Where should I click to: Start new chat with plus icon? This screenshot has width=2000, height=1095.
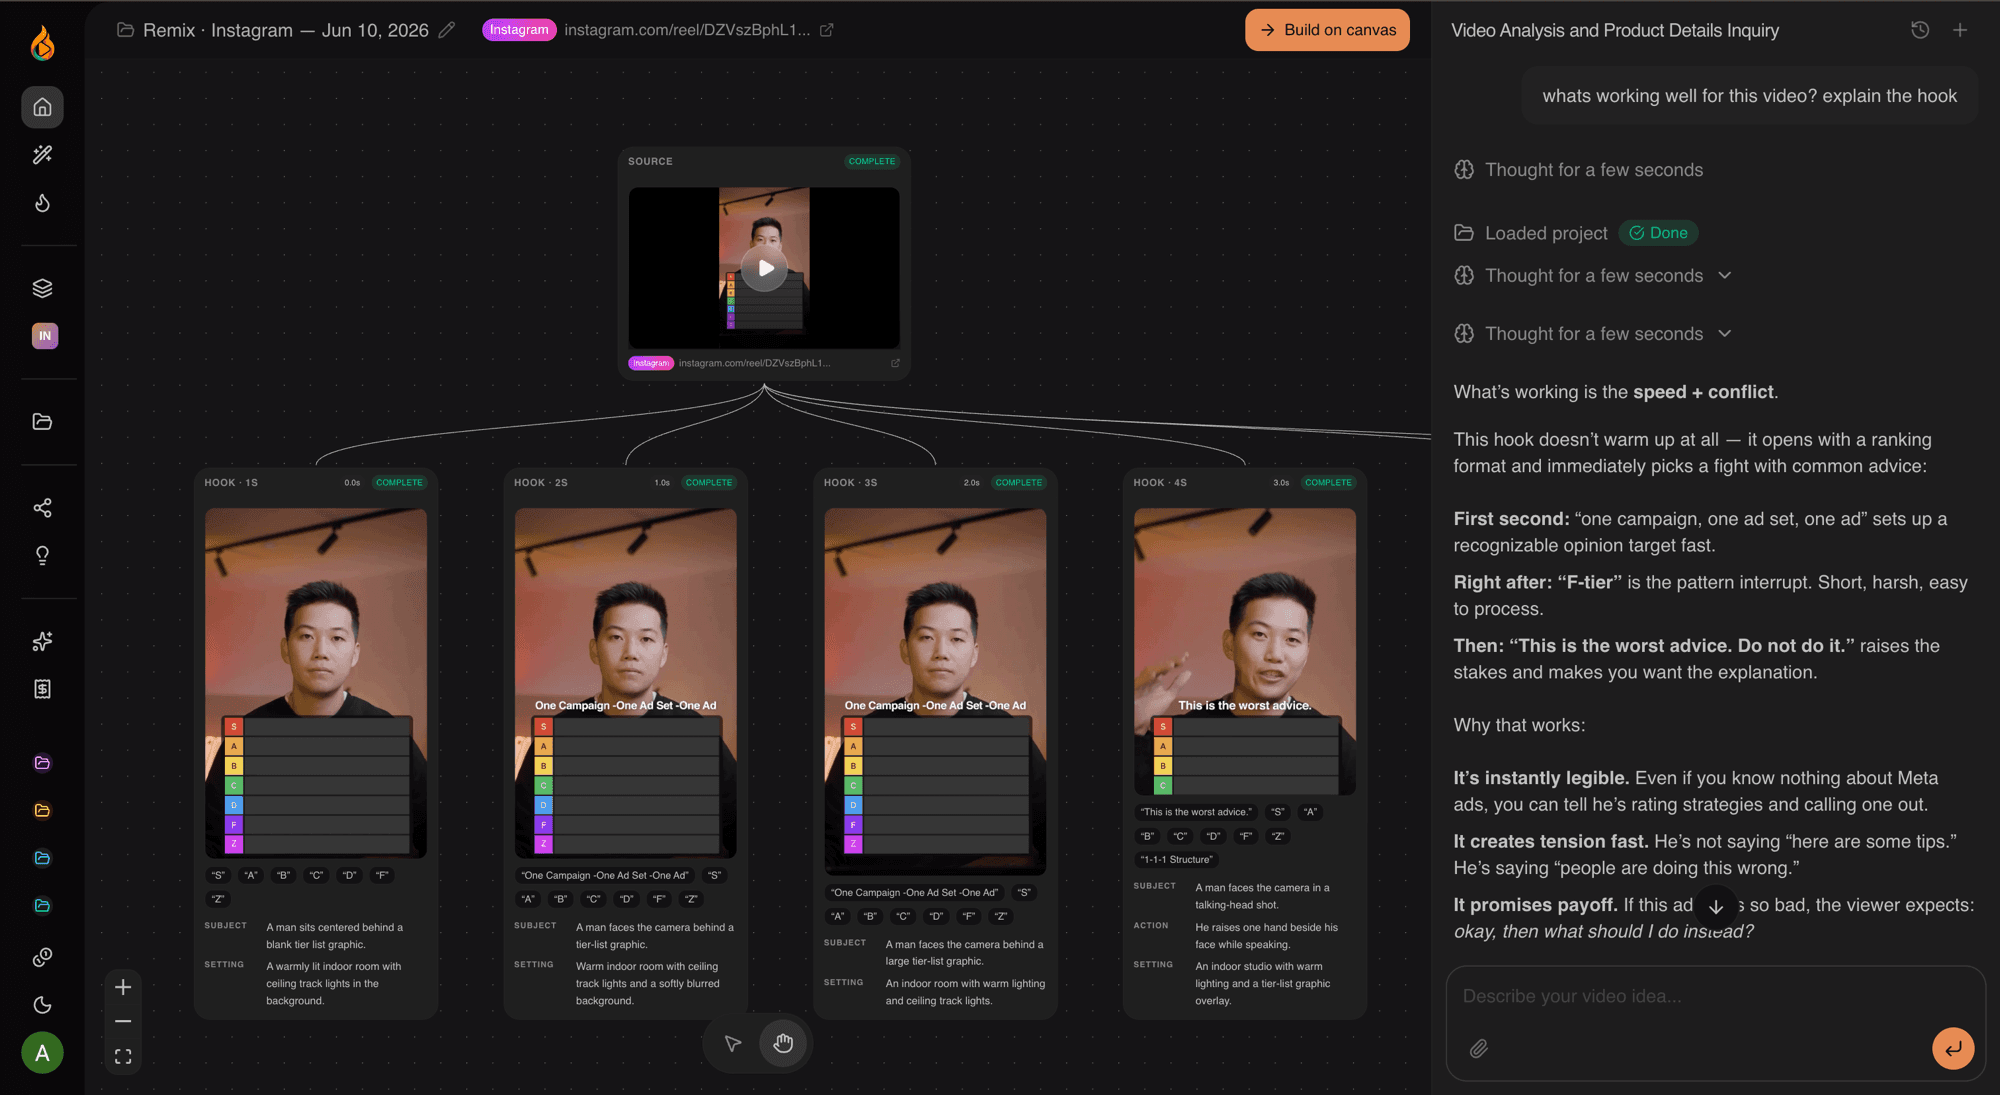coord(1960,30)
